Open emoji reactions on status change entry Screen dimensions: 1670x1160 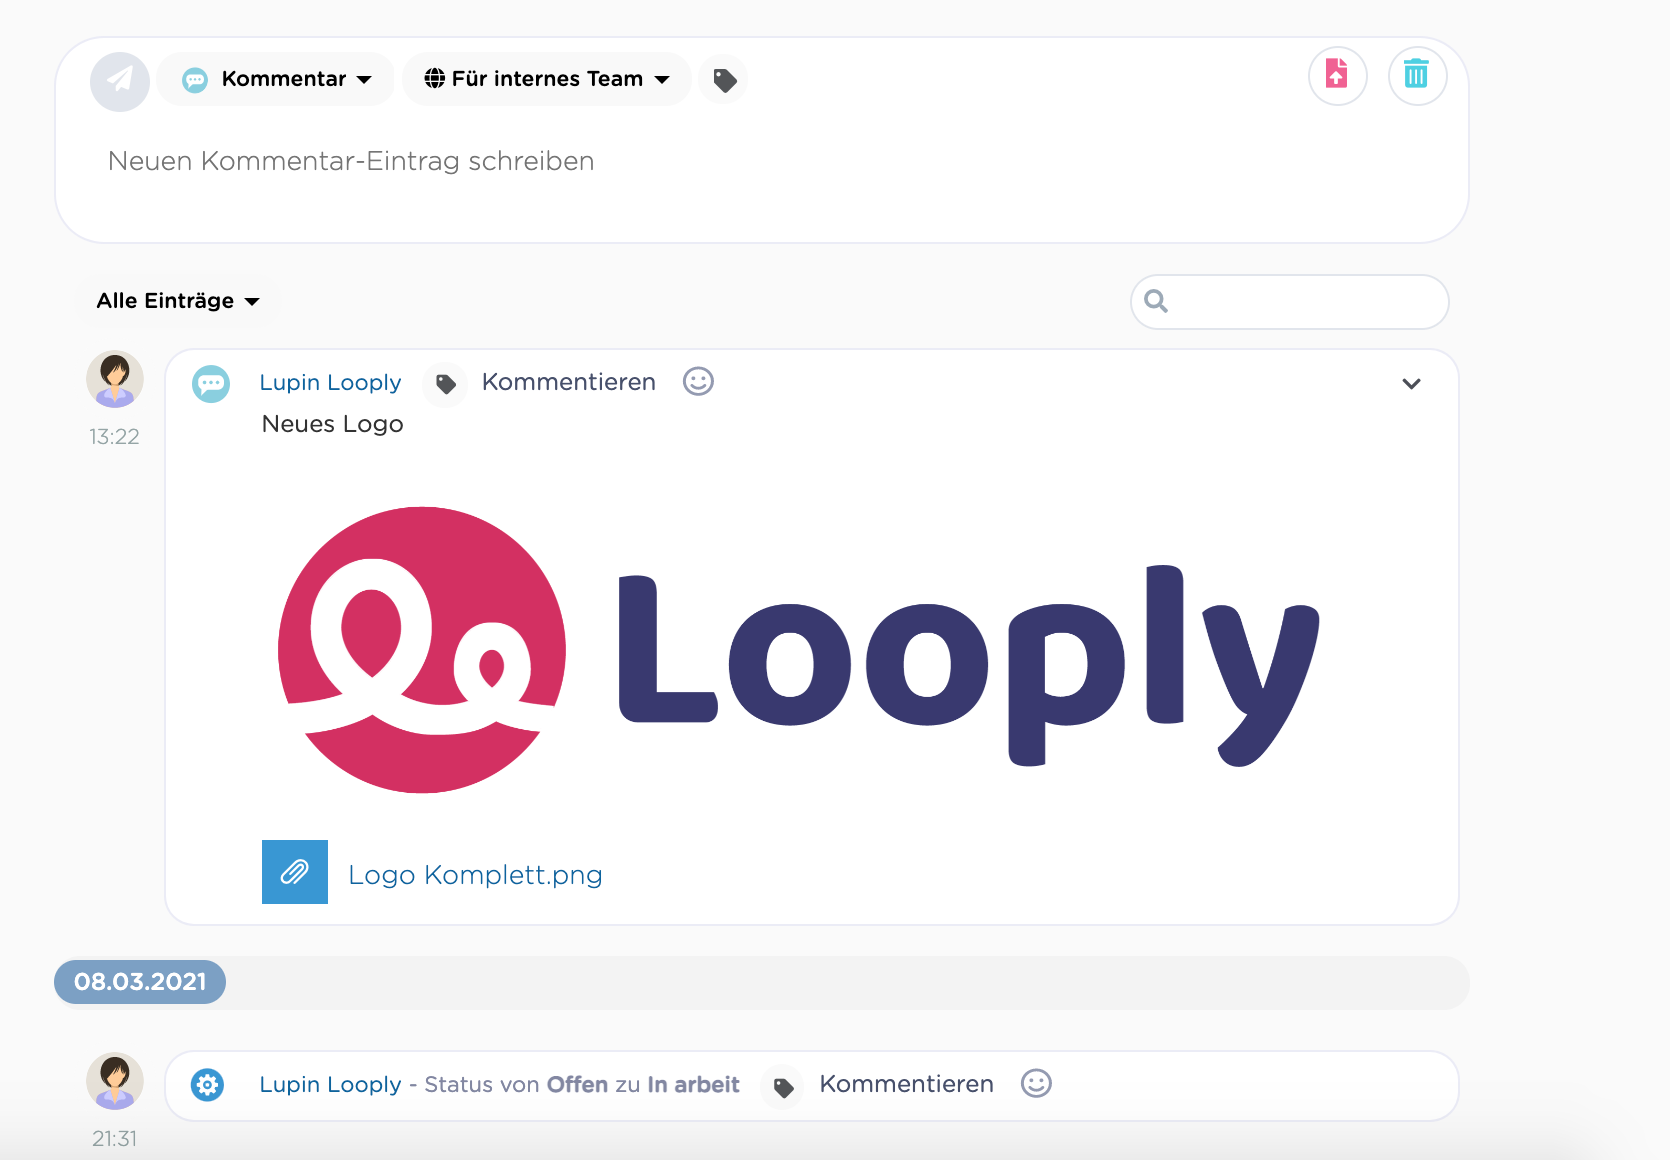point(1036,1084)
